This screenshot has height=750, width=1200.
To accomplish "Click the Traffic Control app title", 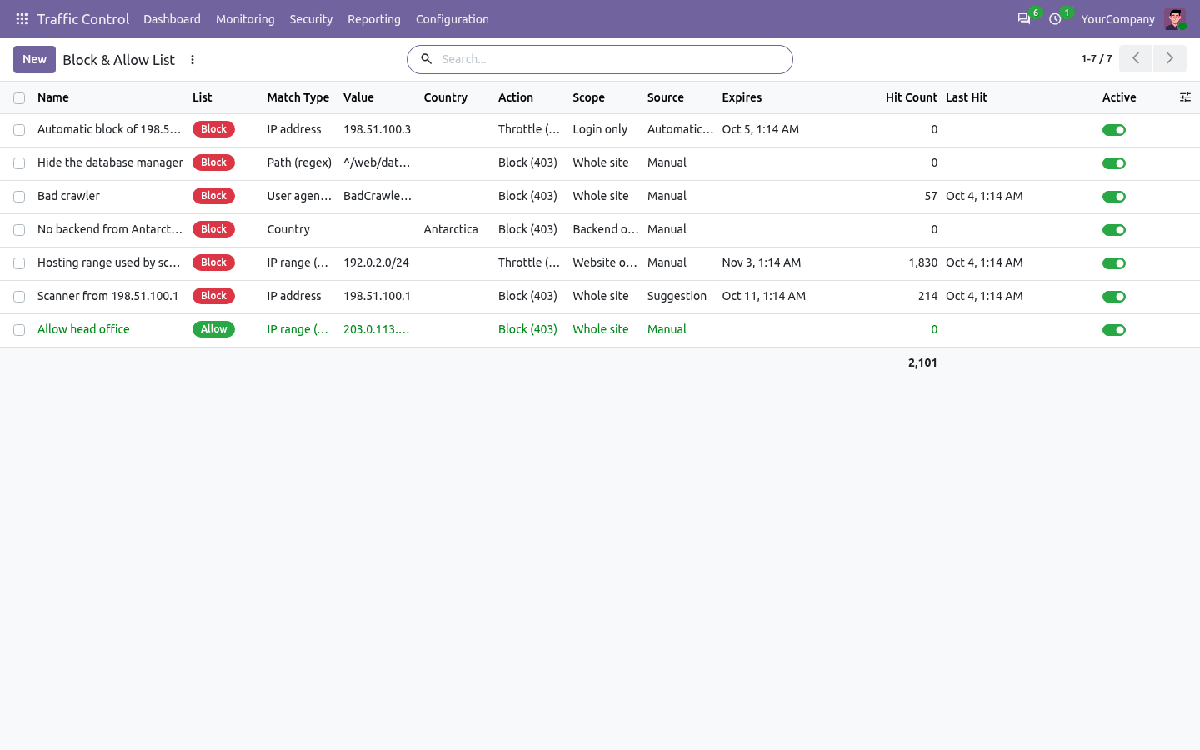I will coord(83,19).
